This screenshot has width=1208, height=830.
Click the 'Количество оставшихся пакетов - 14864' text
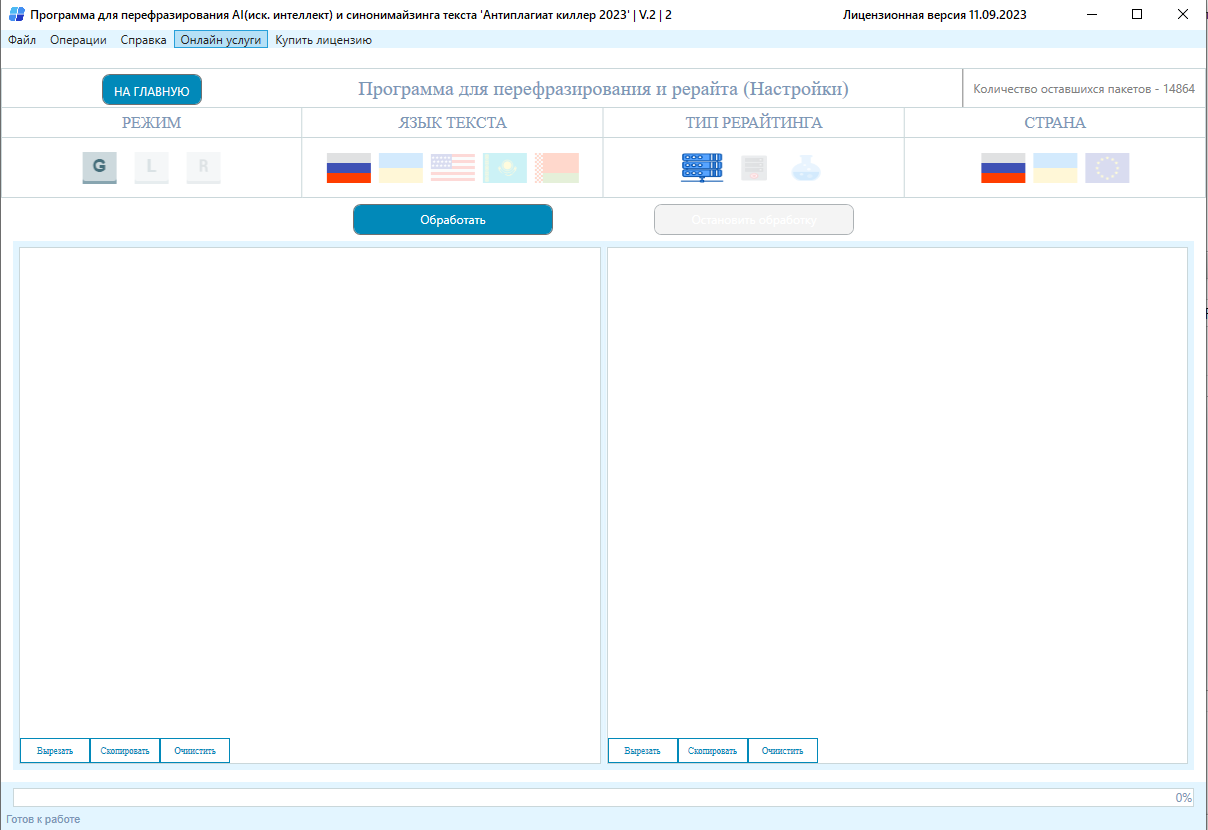click(x=1084, y=89)
